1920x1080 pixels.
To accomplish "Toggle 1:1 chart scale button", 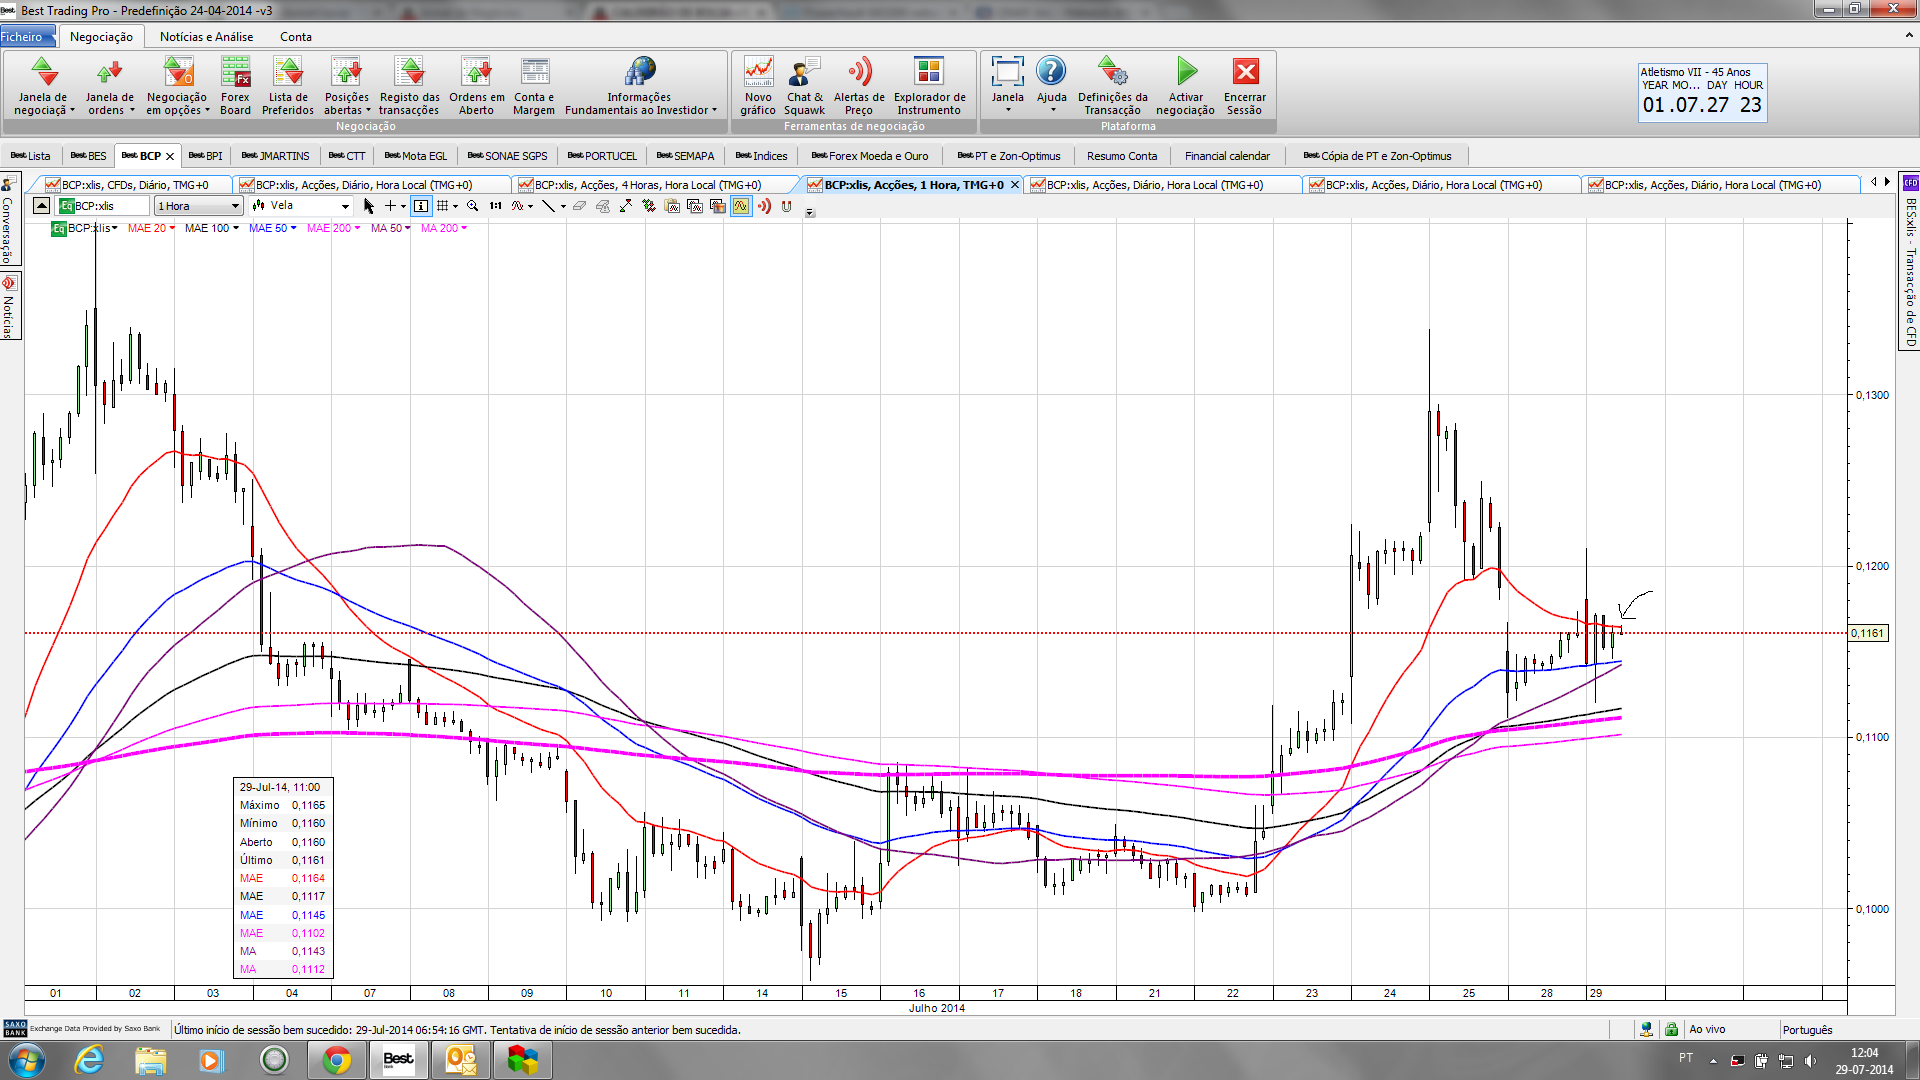I will click(x=496, y=206).
